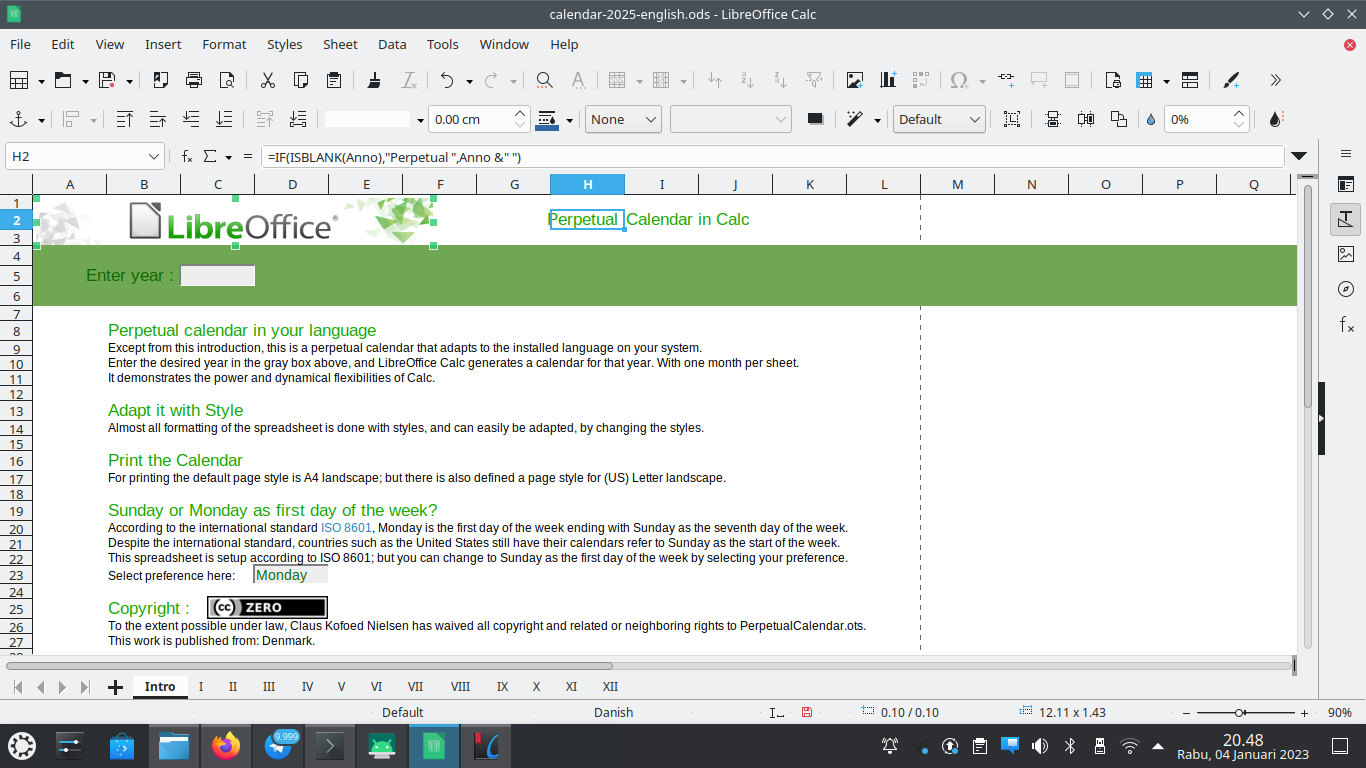The height and width of the screenshot is (768, 1366).
Task: Expand the formula bar
Action: click(1299, 156)
